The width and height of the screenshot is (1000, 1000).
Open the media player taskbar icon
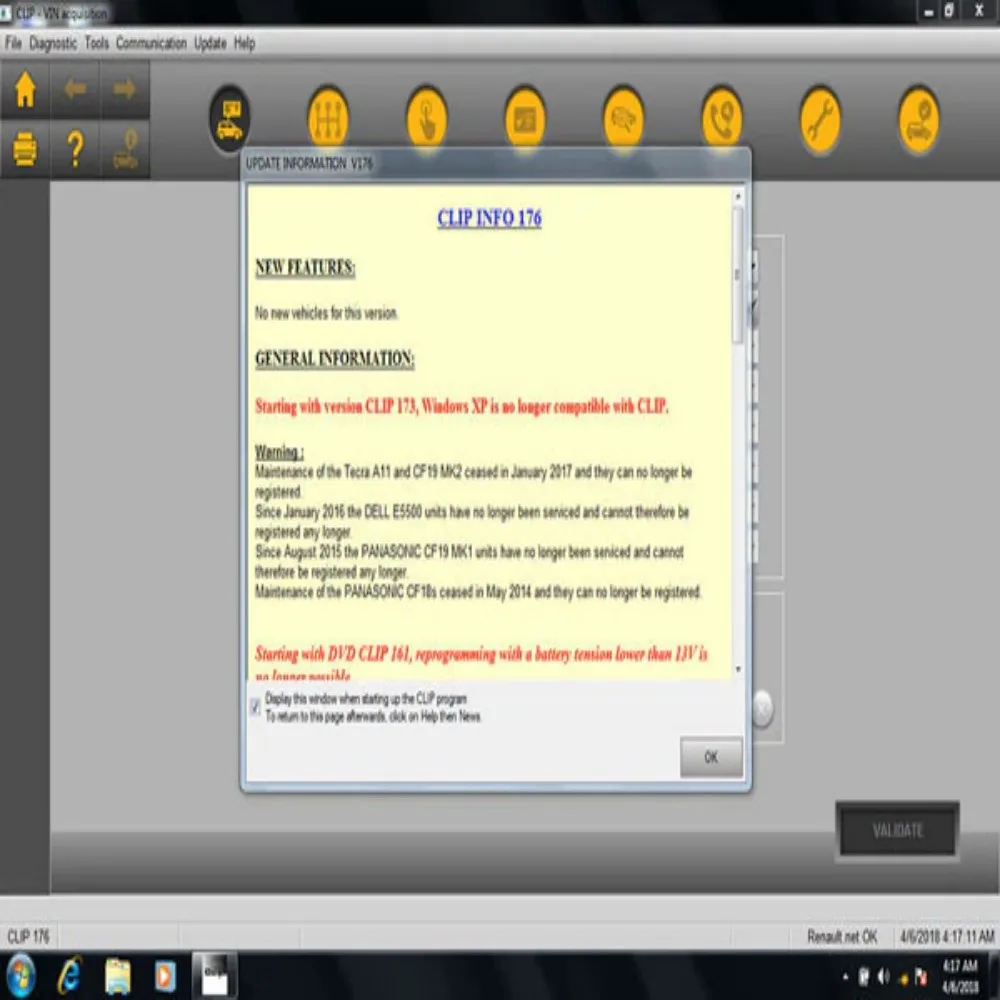tap(165, 976)
